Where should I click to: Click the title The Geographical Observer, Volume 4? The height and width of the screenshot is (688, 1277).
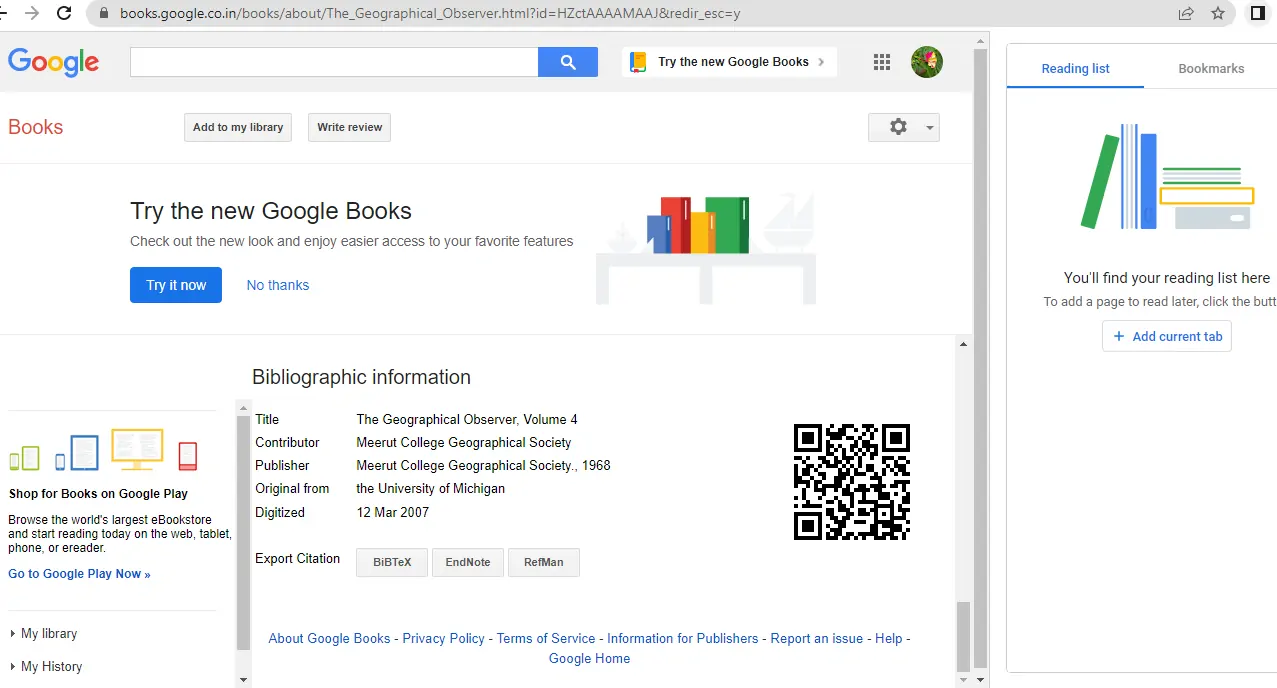467,419
